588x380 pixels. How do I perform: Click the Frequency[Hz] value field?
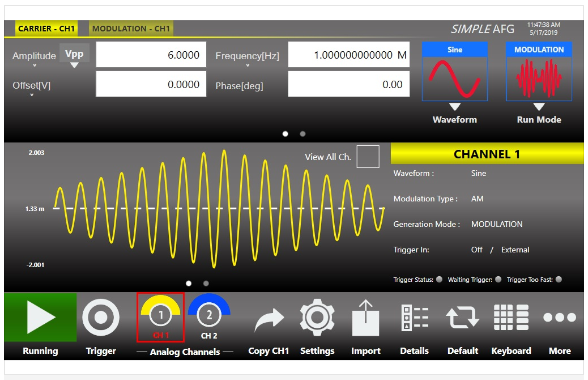click(349, 55)
